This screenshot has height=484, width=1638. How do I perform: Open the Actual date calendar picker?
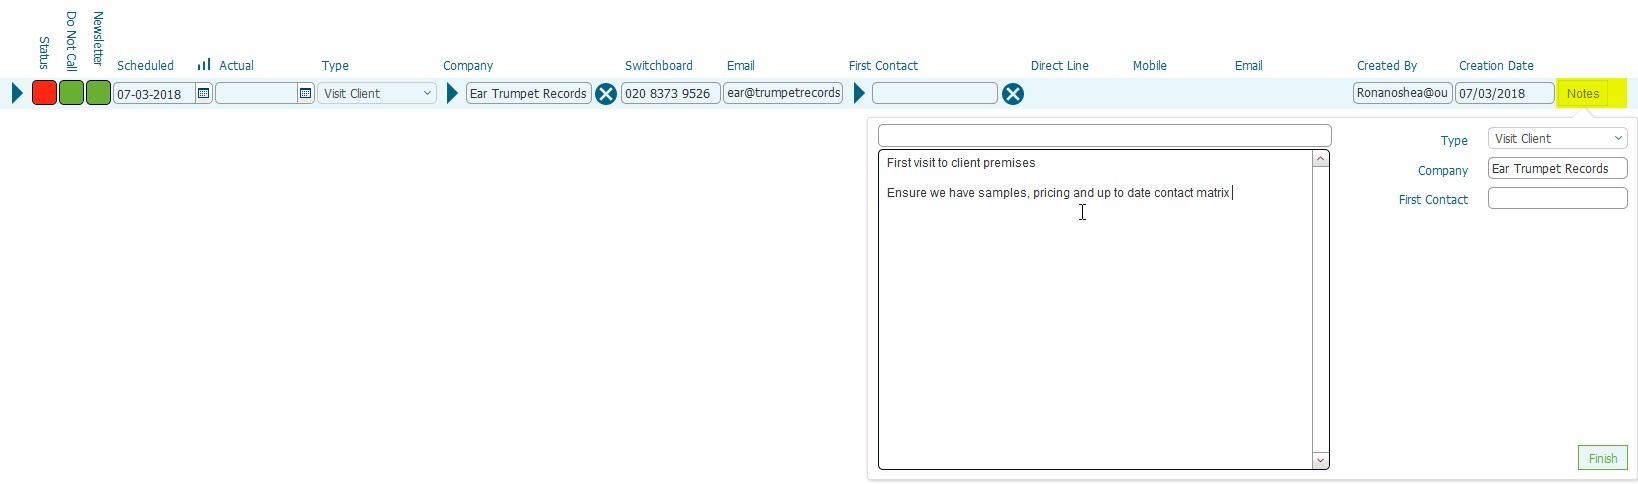click(x=306, y=93)
